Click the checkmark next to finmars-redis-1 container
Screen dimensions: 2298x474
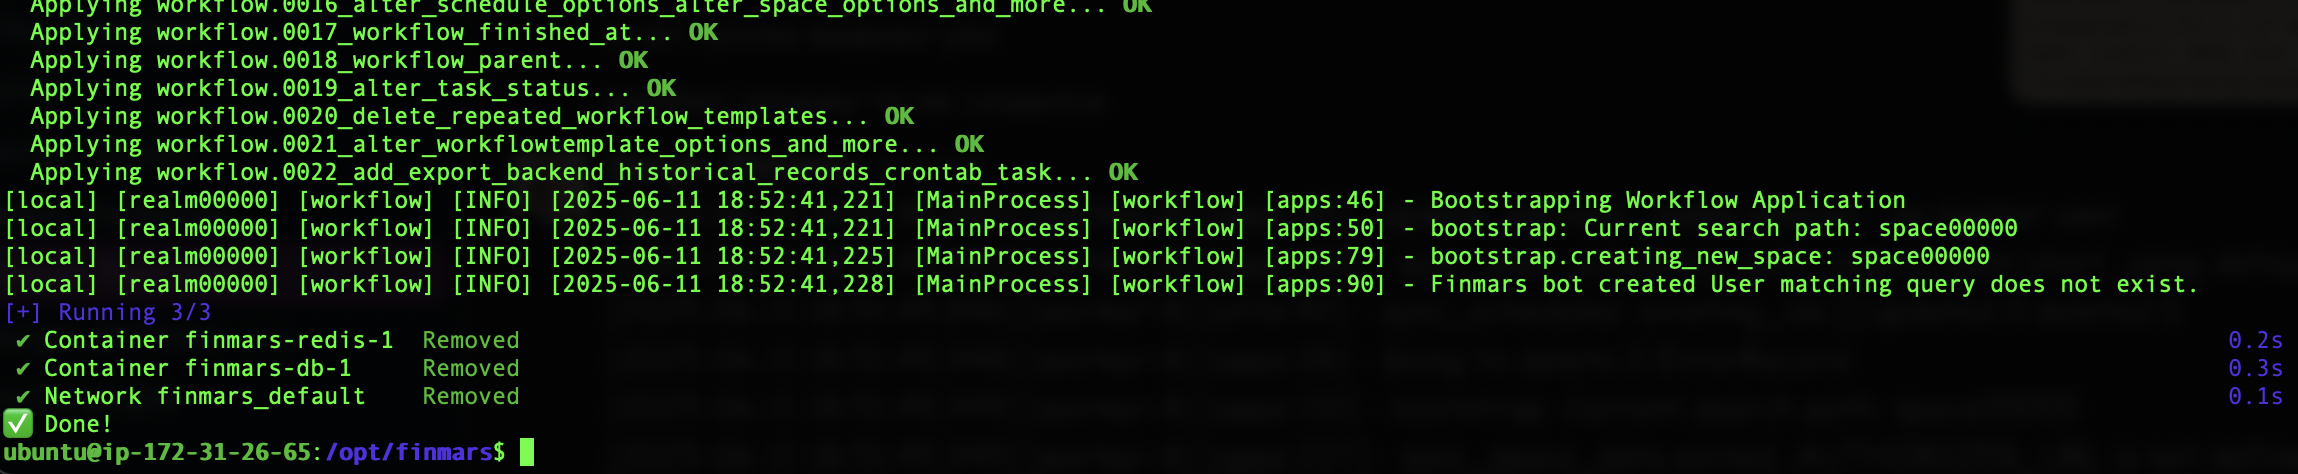[22, 340]
